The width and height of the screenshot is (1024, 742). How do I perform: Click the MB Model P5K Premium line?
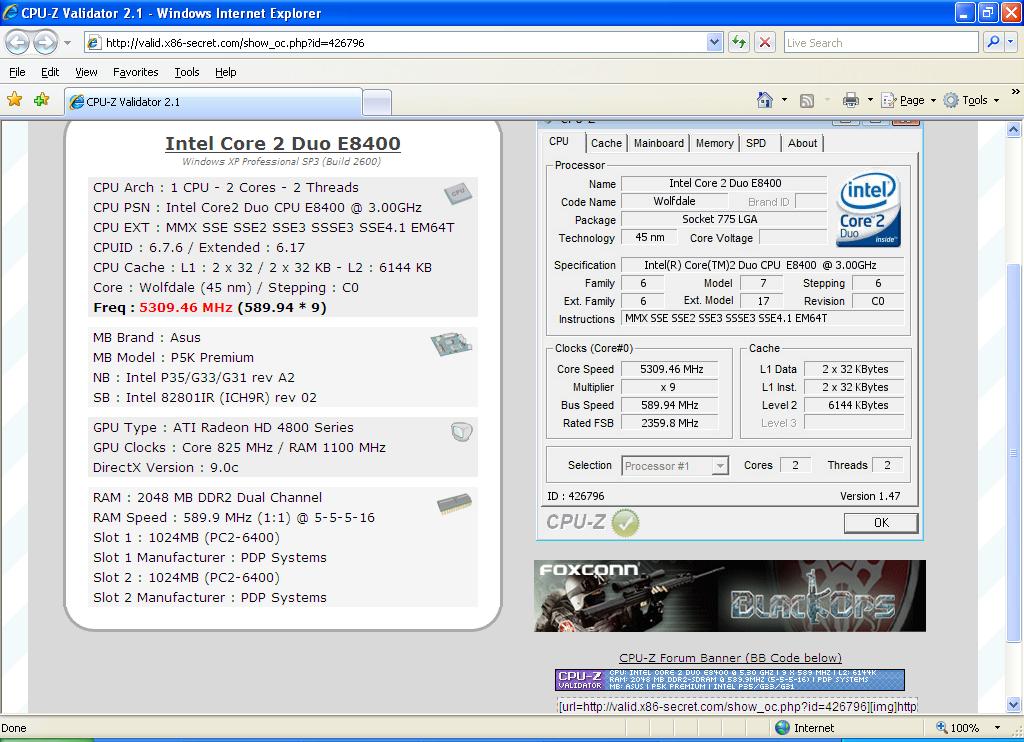[x=173, y=357]
